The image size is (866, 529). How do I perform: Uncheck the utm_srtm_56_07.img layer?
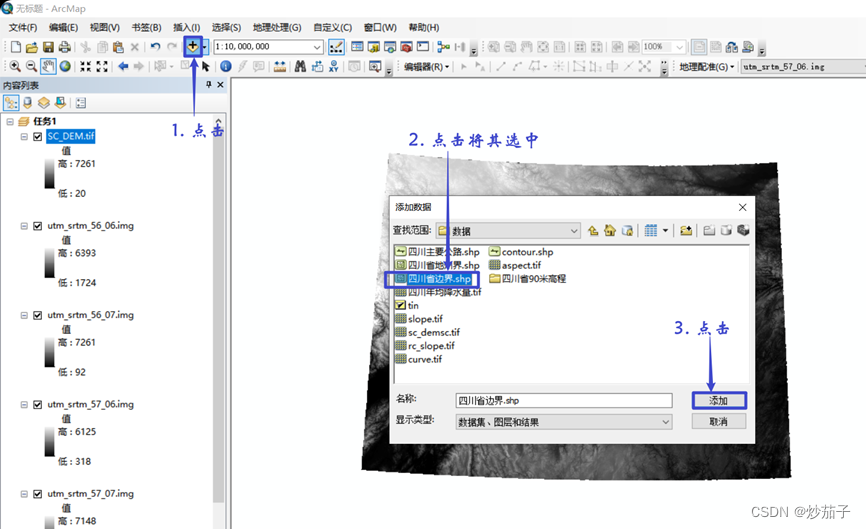38,315
